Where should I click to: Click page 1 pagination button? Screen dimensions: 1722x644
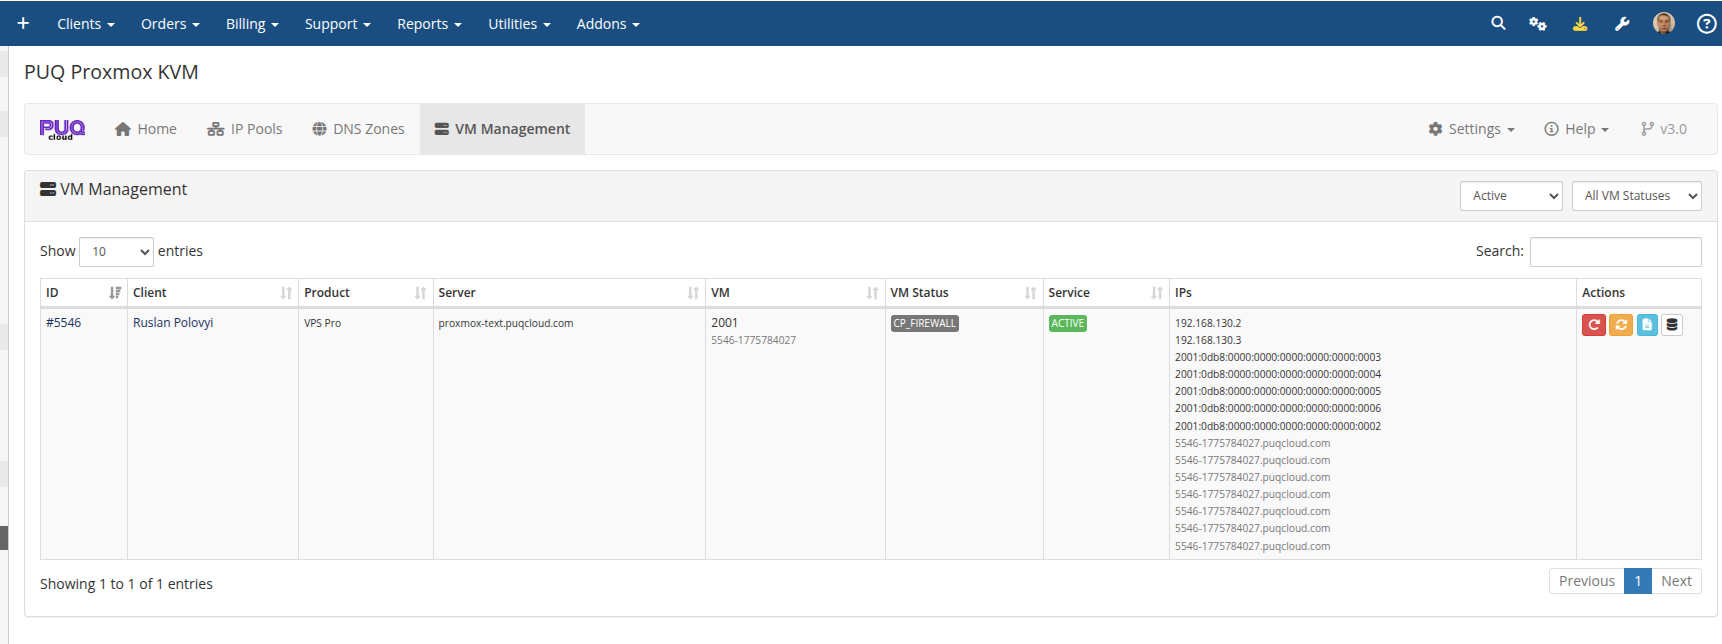(1638, 581)
